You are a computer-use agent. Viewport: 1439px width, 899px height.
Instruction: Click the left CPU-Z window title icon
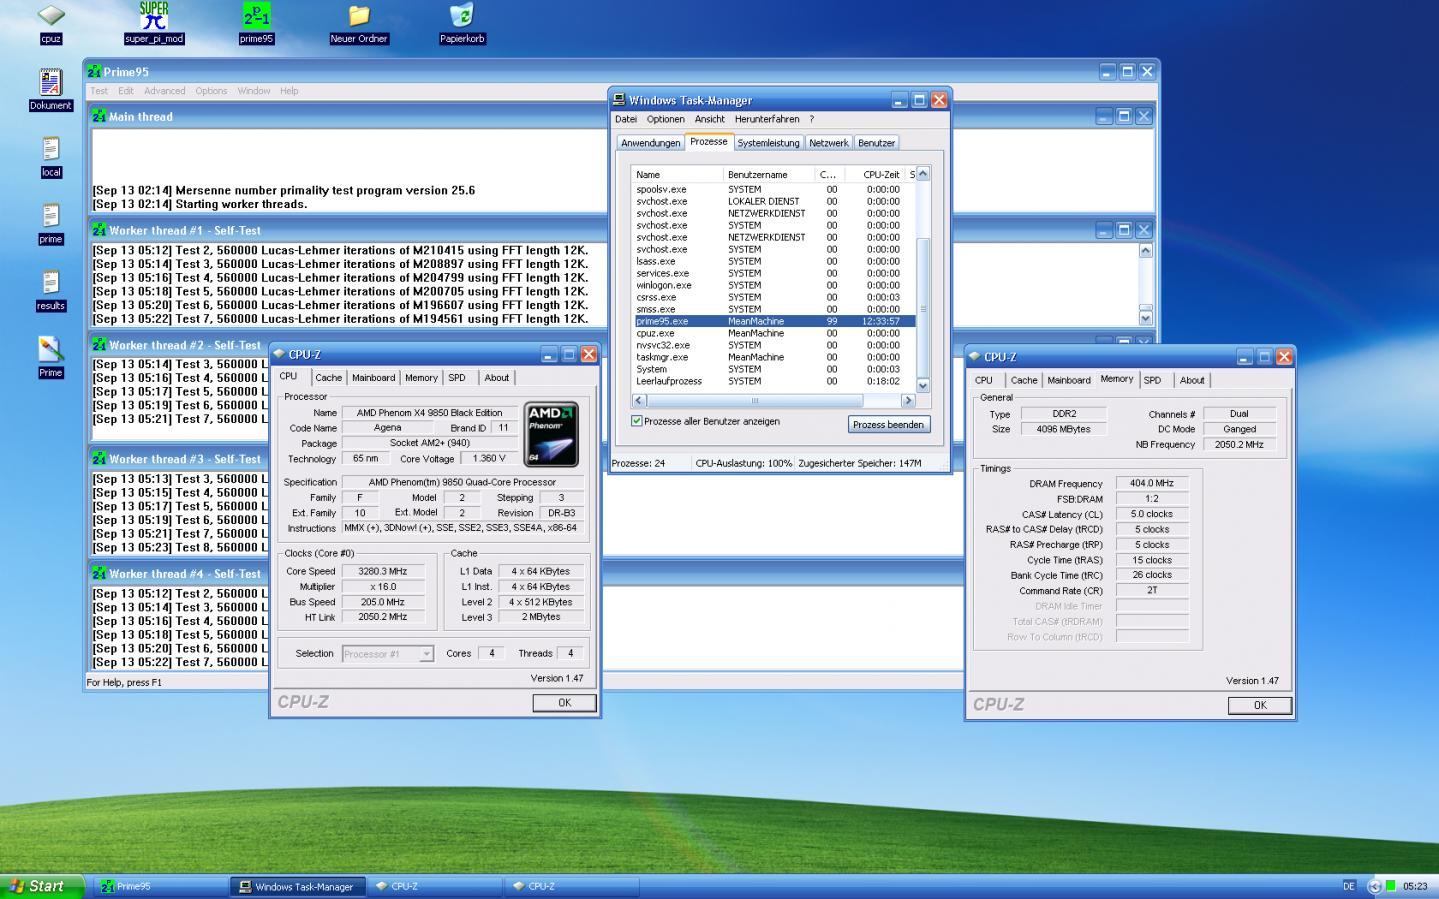pos(279,354)
